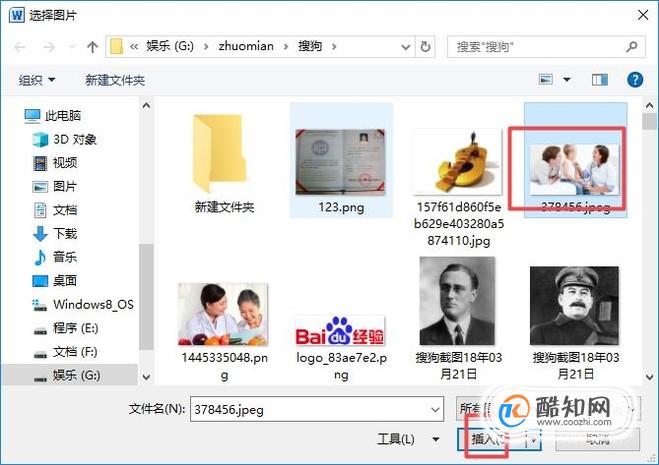Viewport: 659px width, 465px height.
Task: Click 搜狗 in address breadcrumb
Action: point(310,46)
